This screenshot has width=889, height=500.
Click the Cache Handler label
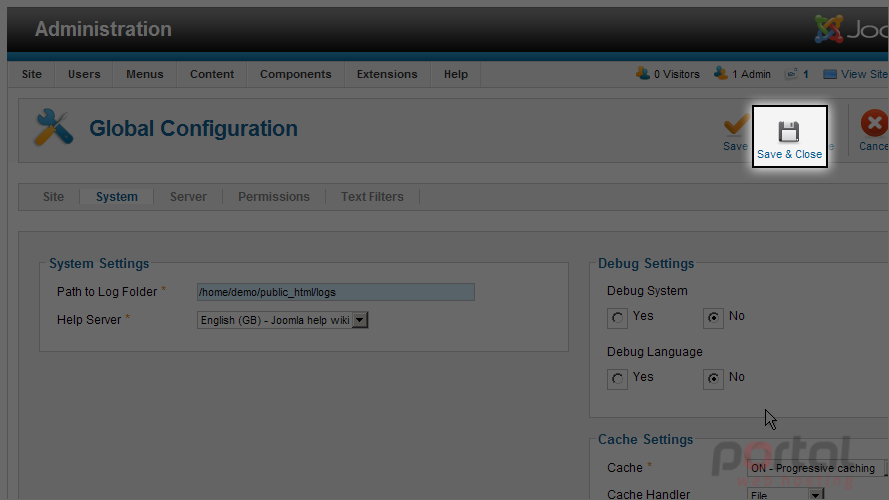tap(649, 494)
